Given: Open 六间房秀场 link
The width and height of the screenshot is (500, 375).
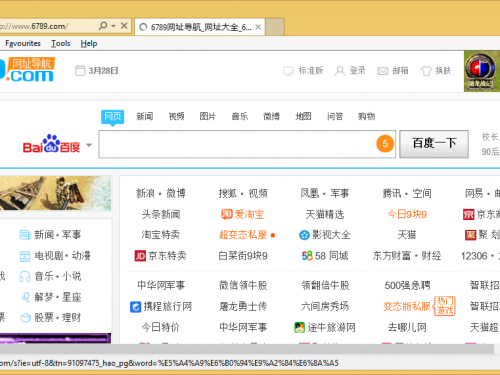Looking at the screenshot, I should pyautogui.click(x=325, y=306).
